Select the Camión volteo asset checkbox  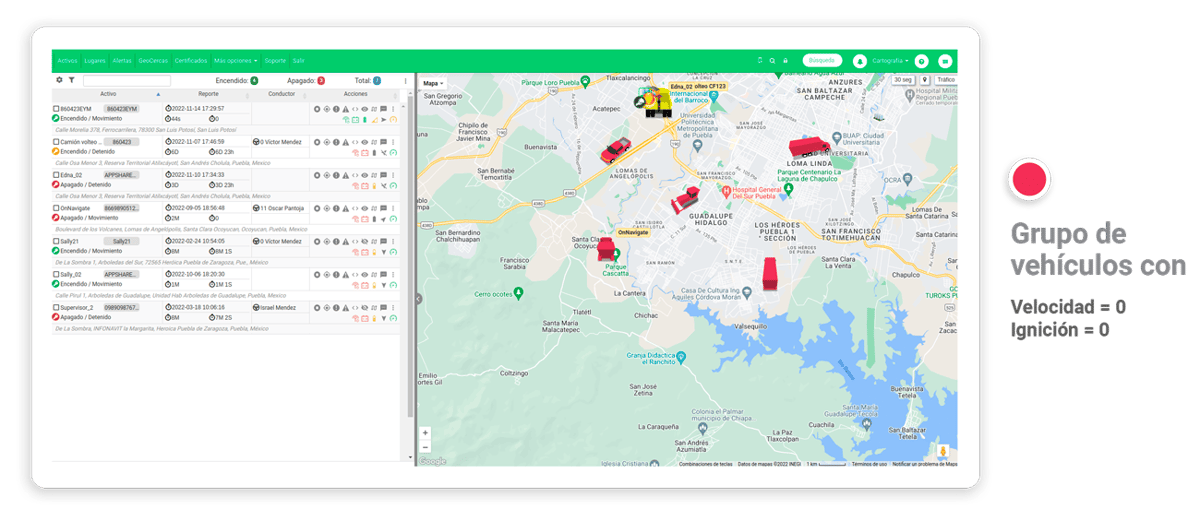[56, 142]
